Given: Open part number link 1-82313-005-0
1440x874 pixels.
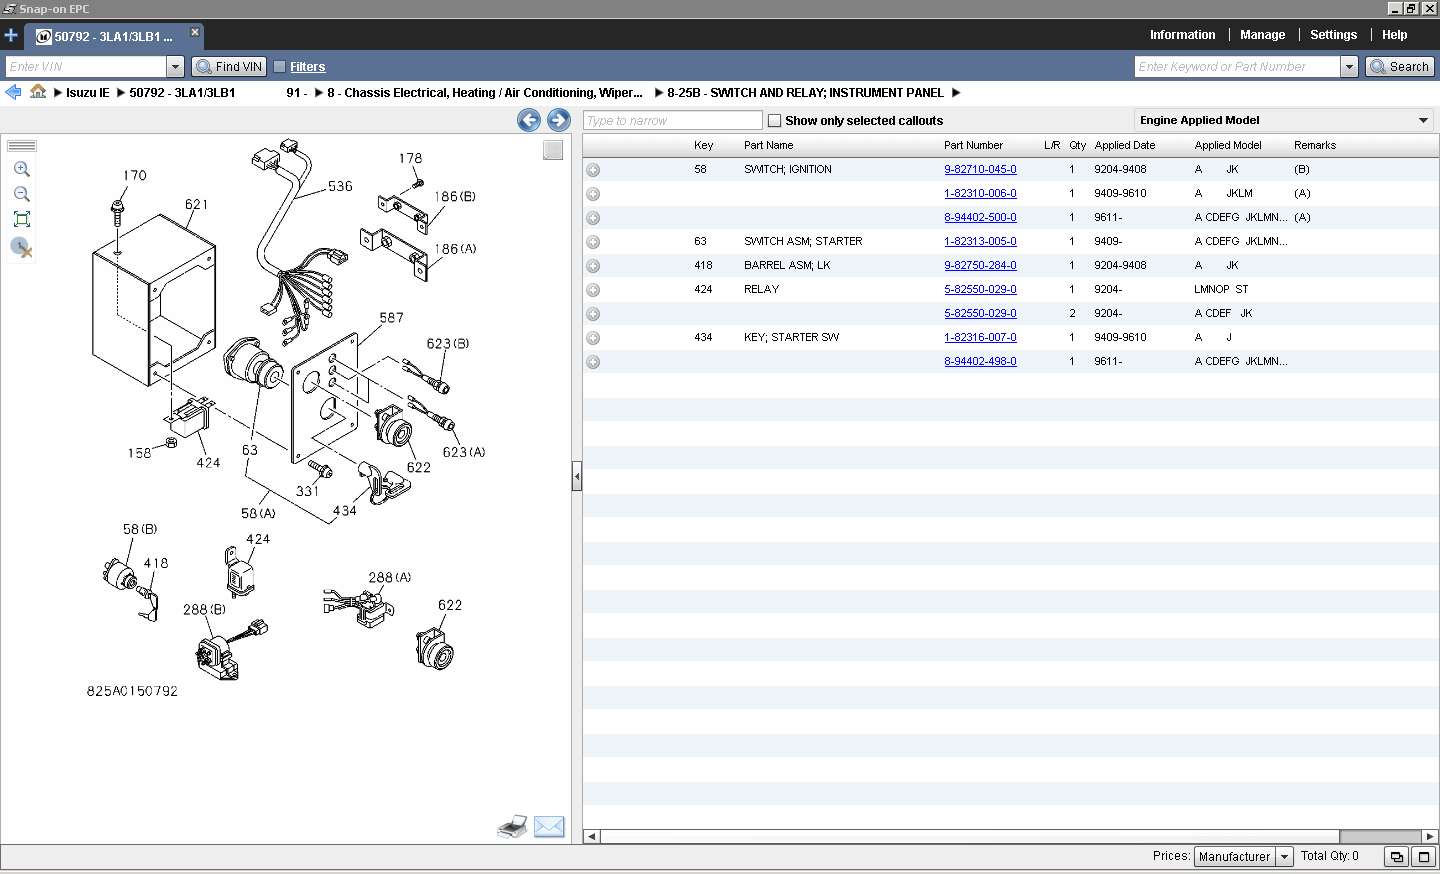Looking at the screenshot, I should point(980,241).
